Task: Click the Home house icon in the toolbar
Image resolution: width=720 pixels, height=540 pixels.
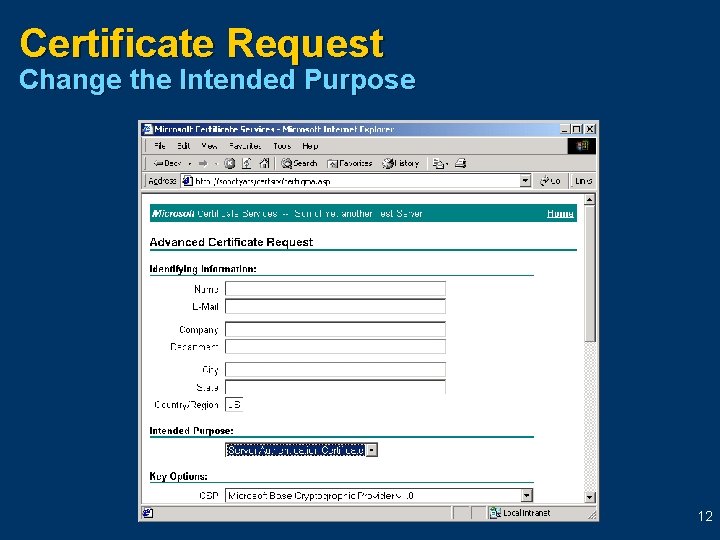Action: point(264,163)
